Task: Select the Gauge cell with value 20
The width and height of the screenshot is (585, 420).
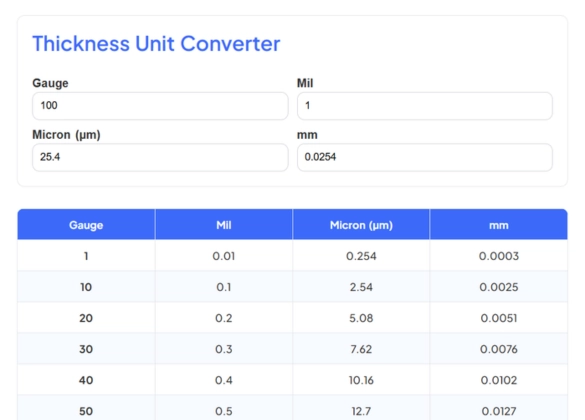Action: tap(86, 318)
